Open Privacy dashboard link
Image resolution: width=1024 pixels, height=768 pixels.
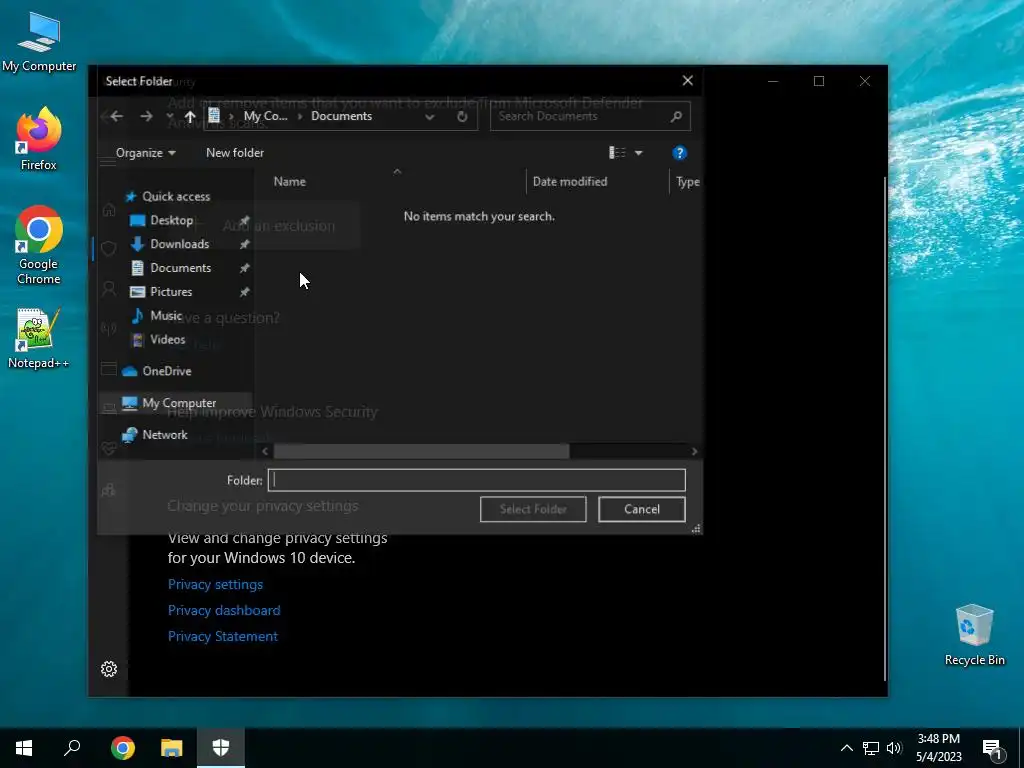[224, 611]
